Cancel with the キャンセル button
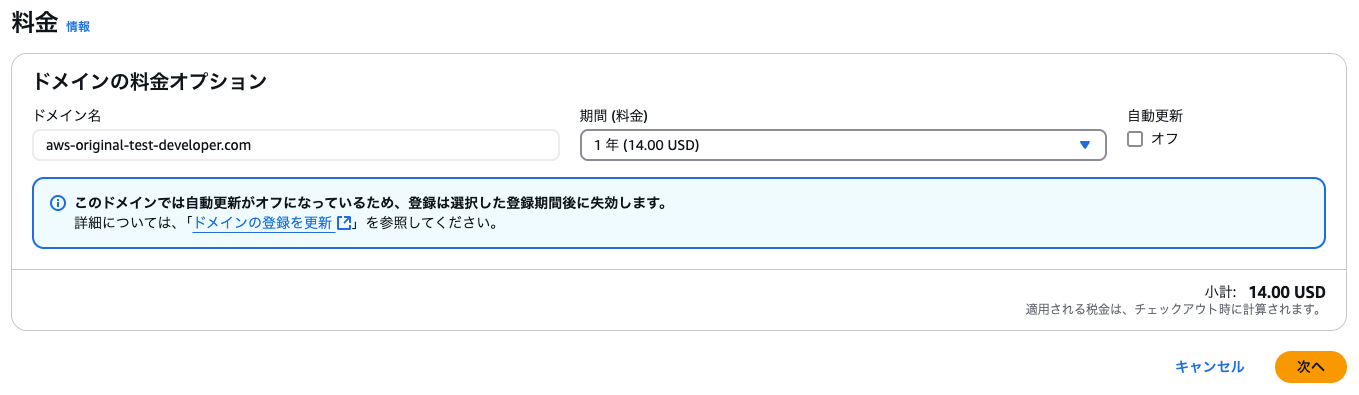 (1210, 367)
